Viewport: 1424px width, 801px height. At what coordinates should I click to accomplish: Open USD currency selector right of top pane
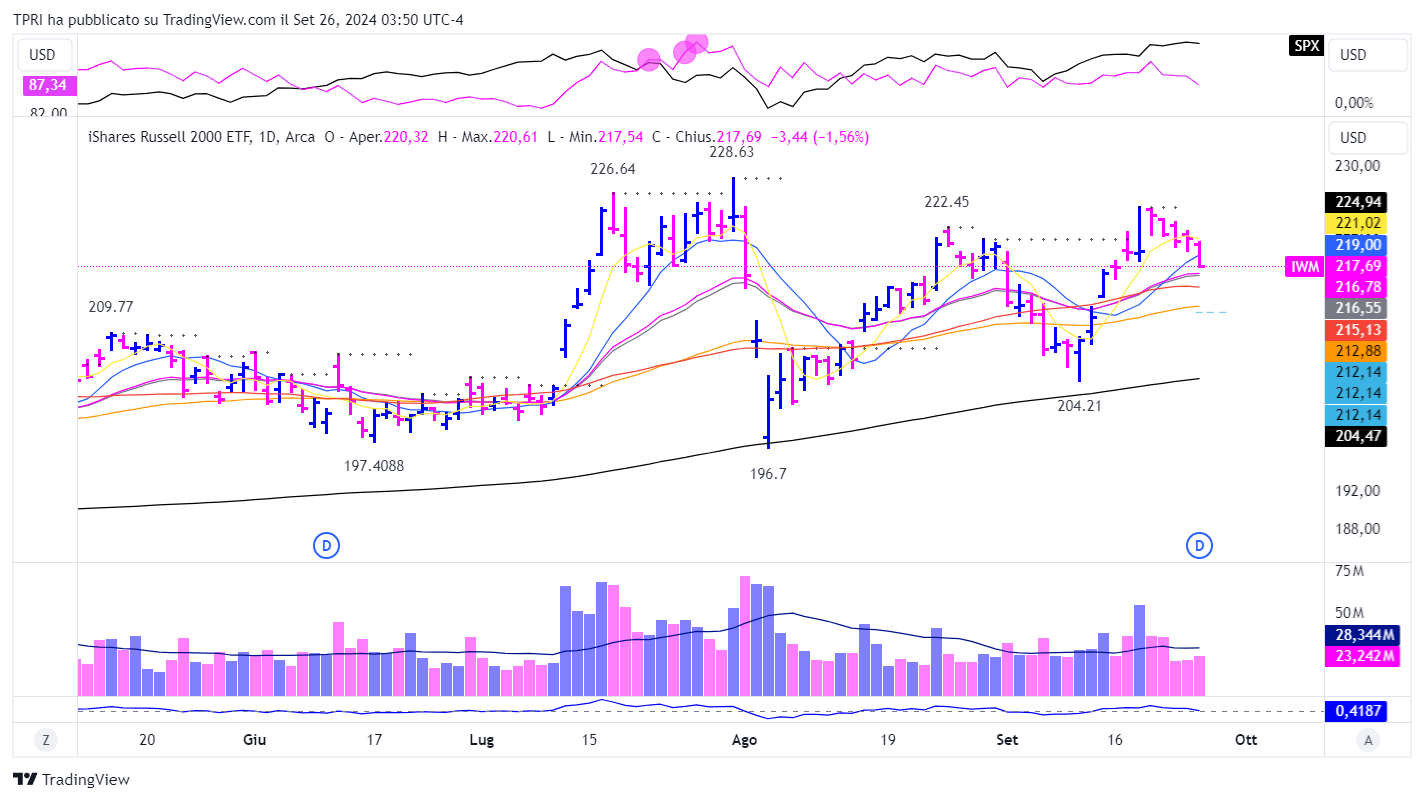coord(1354,54)
